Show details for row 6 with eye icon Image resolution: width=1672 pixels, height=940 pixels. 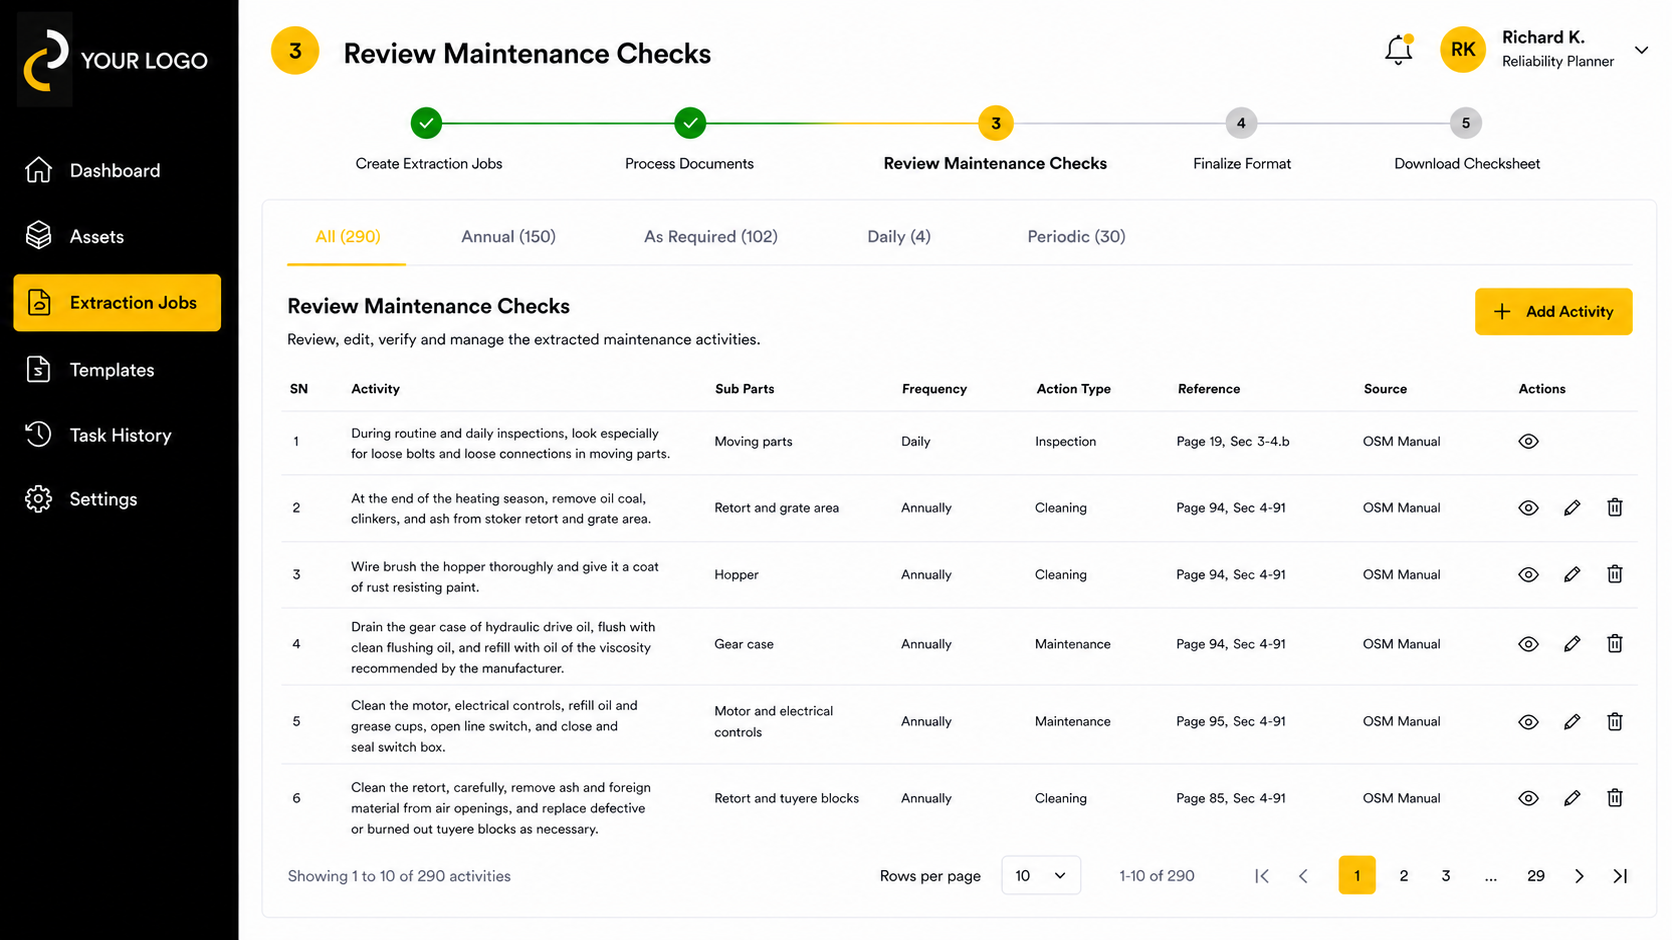click(1528, 798)
